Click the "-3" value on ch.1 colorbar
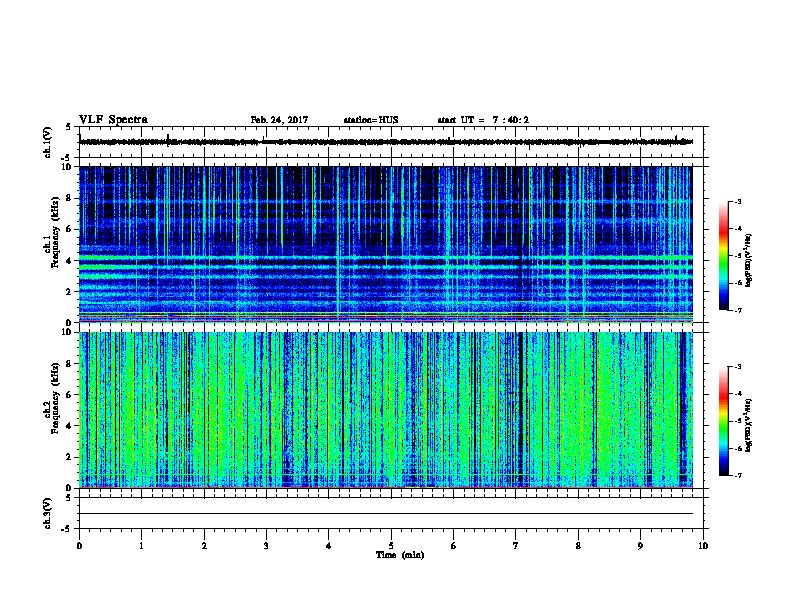This screenshot has width=792, height=612. (737, 202)
